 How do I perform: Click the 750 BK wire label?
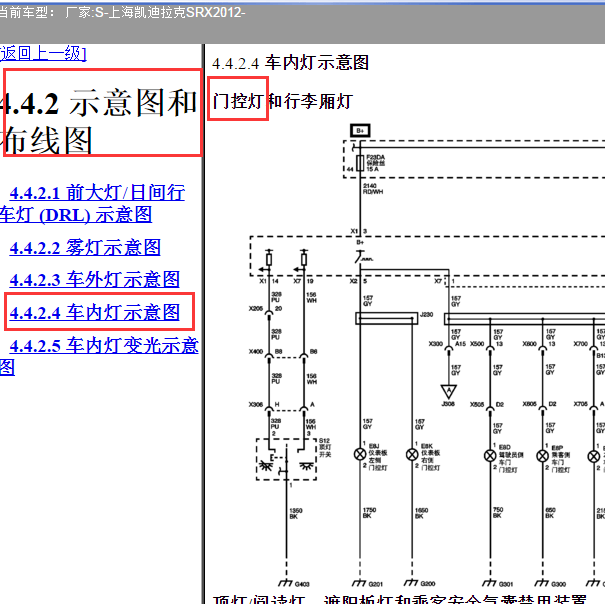coord(498,513)
